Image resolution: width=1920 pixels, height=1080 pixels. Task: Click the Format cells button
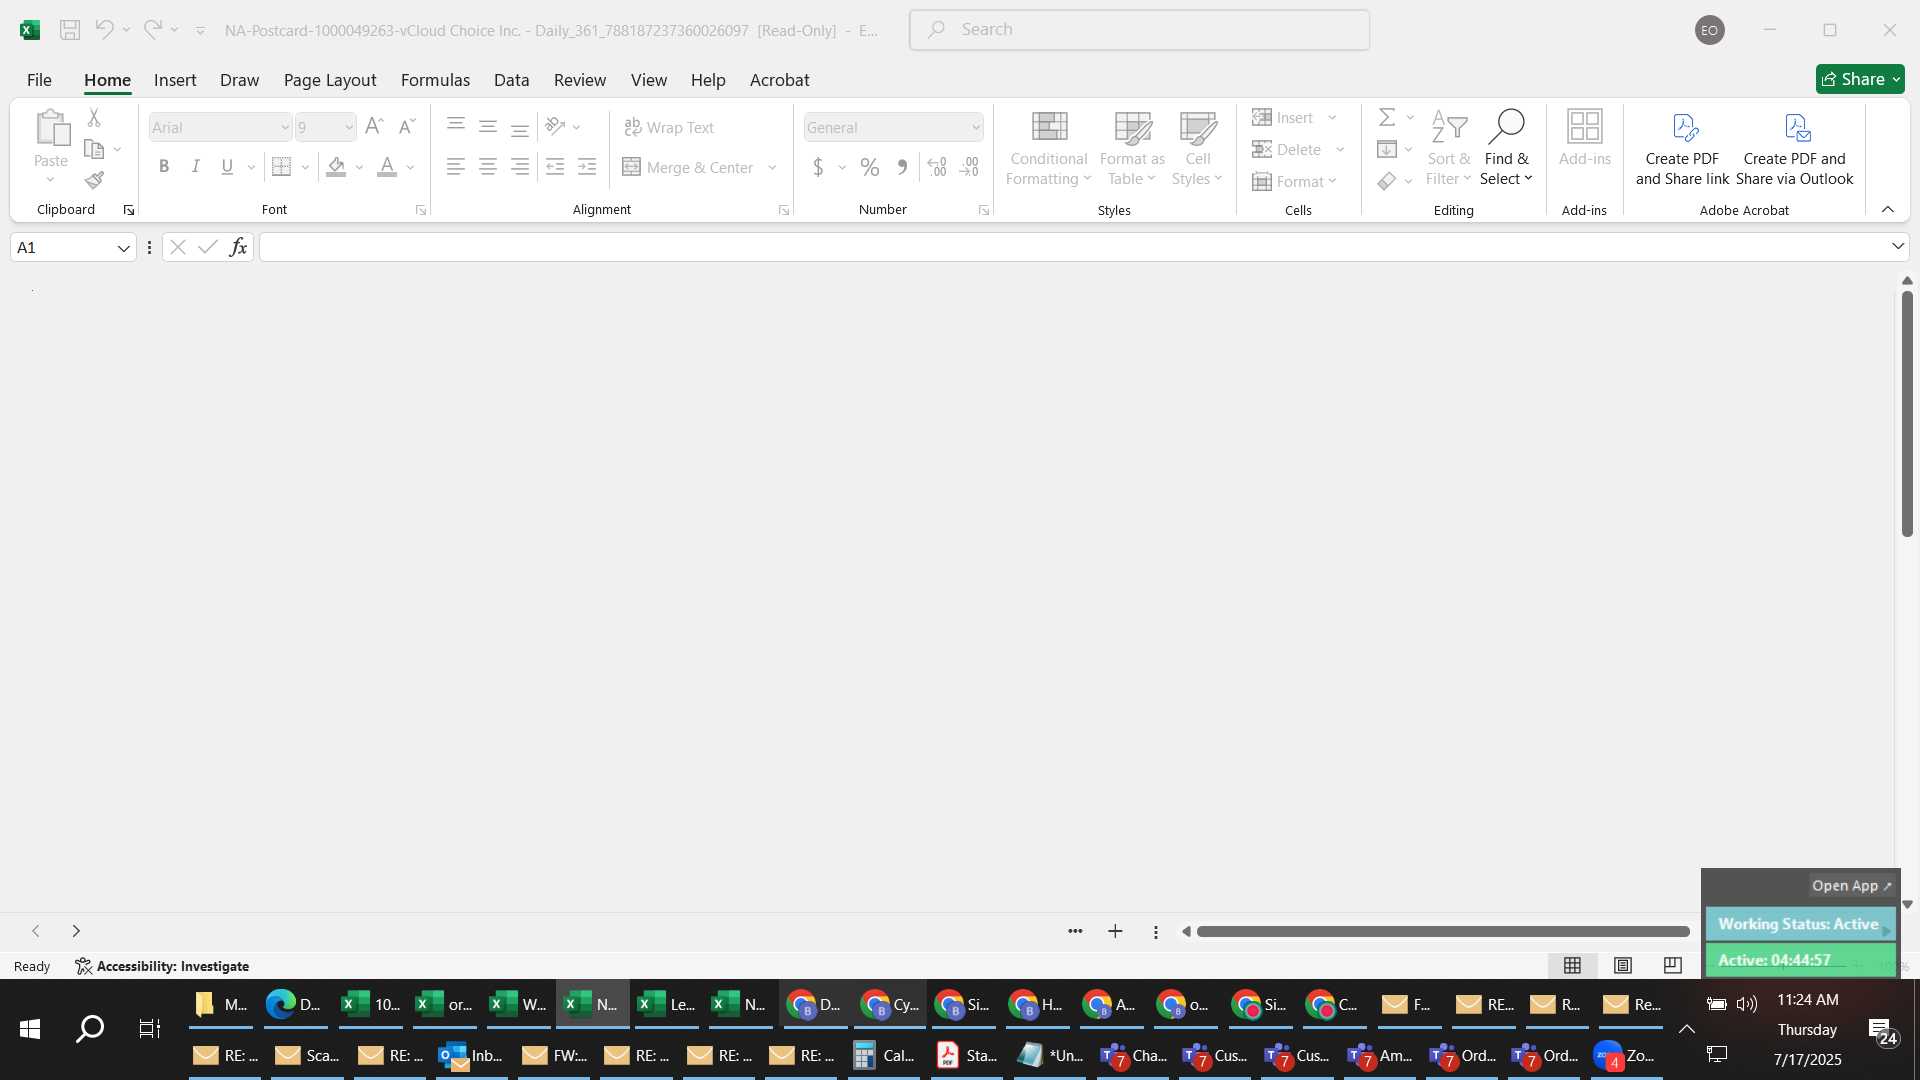[1294, 181]
